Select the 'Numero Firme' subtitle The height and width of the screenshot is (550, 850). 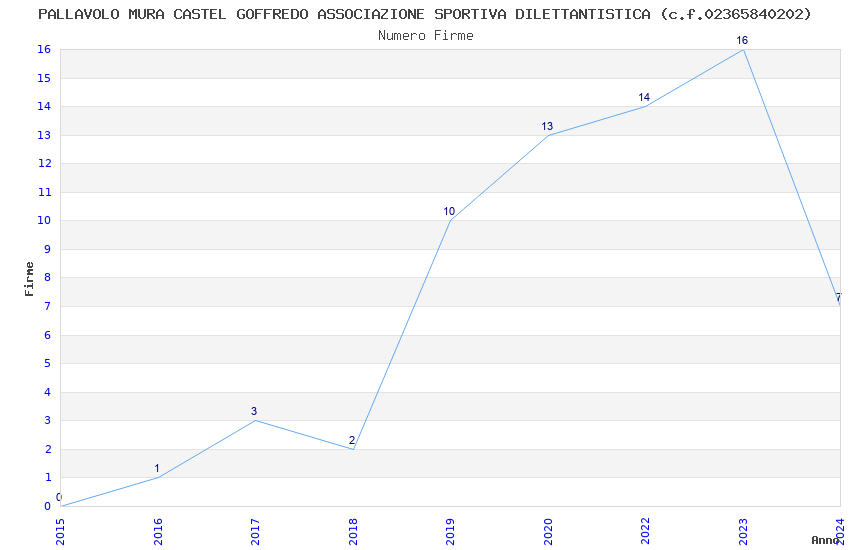[426, 35]
